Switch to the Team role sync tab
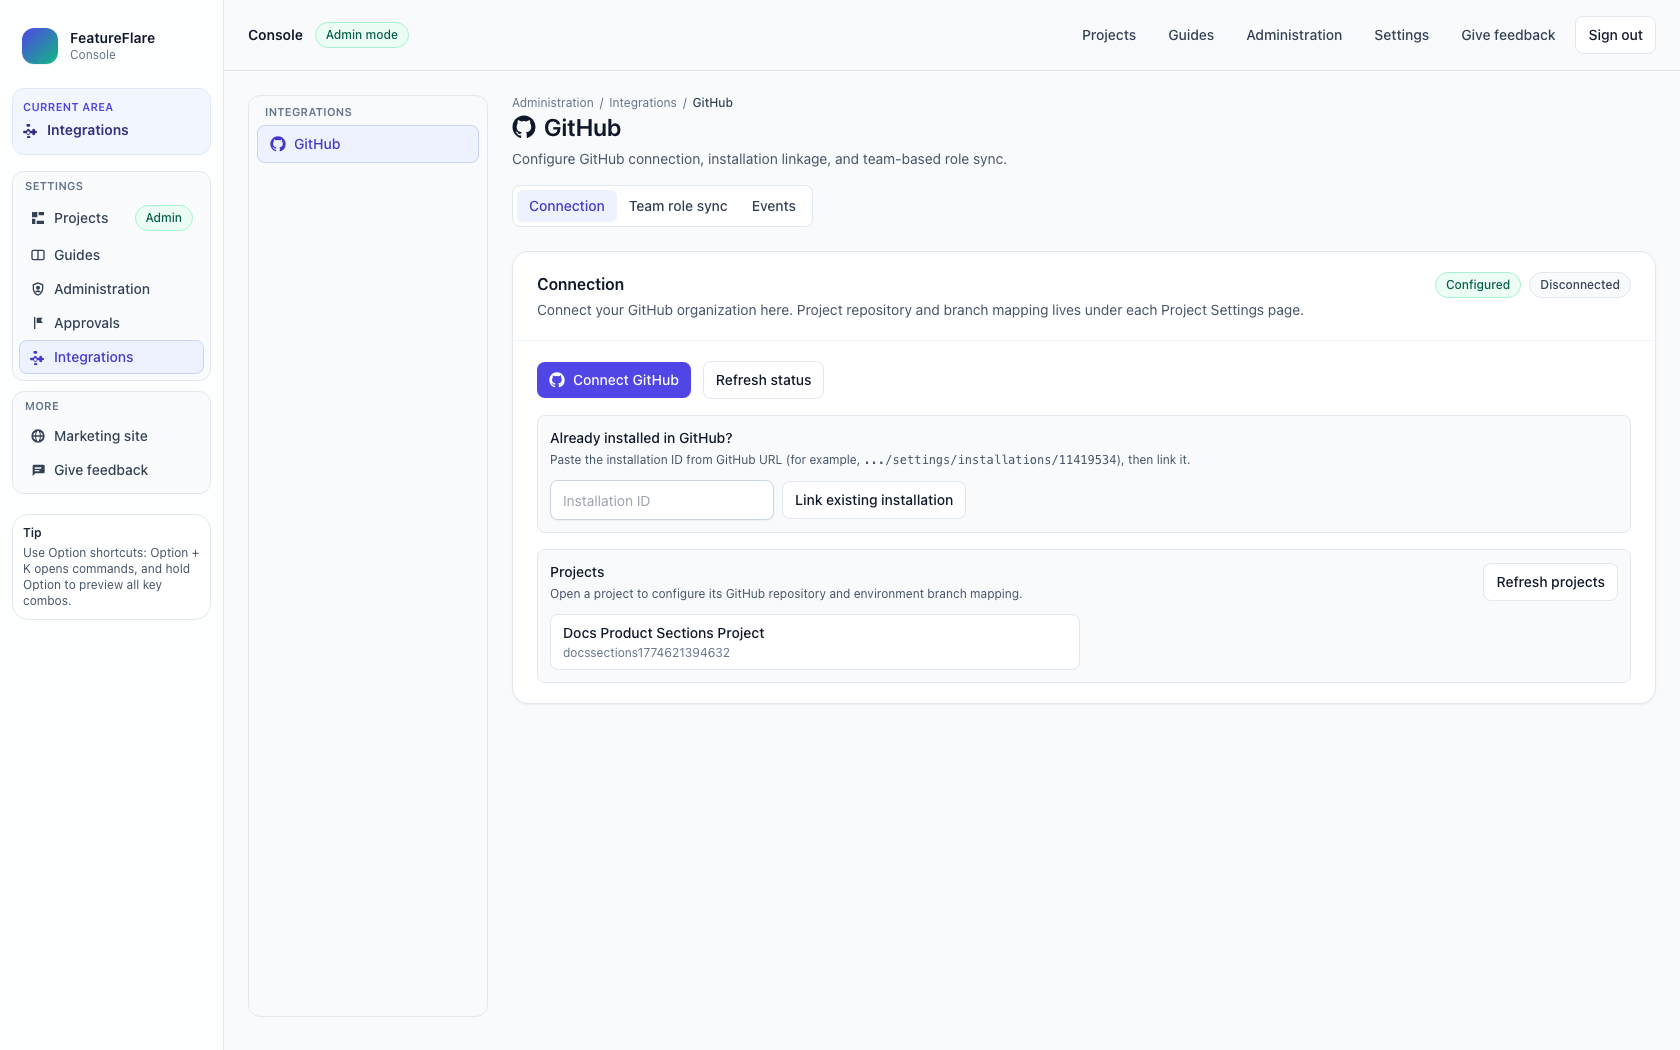The image size is (1680, 1050). 678,206
